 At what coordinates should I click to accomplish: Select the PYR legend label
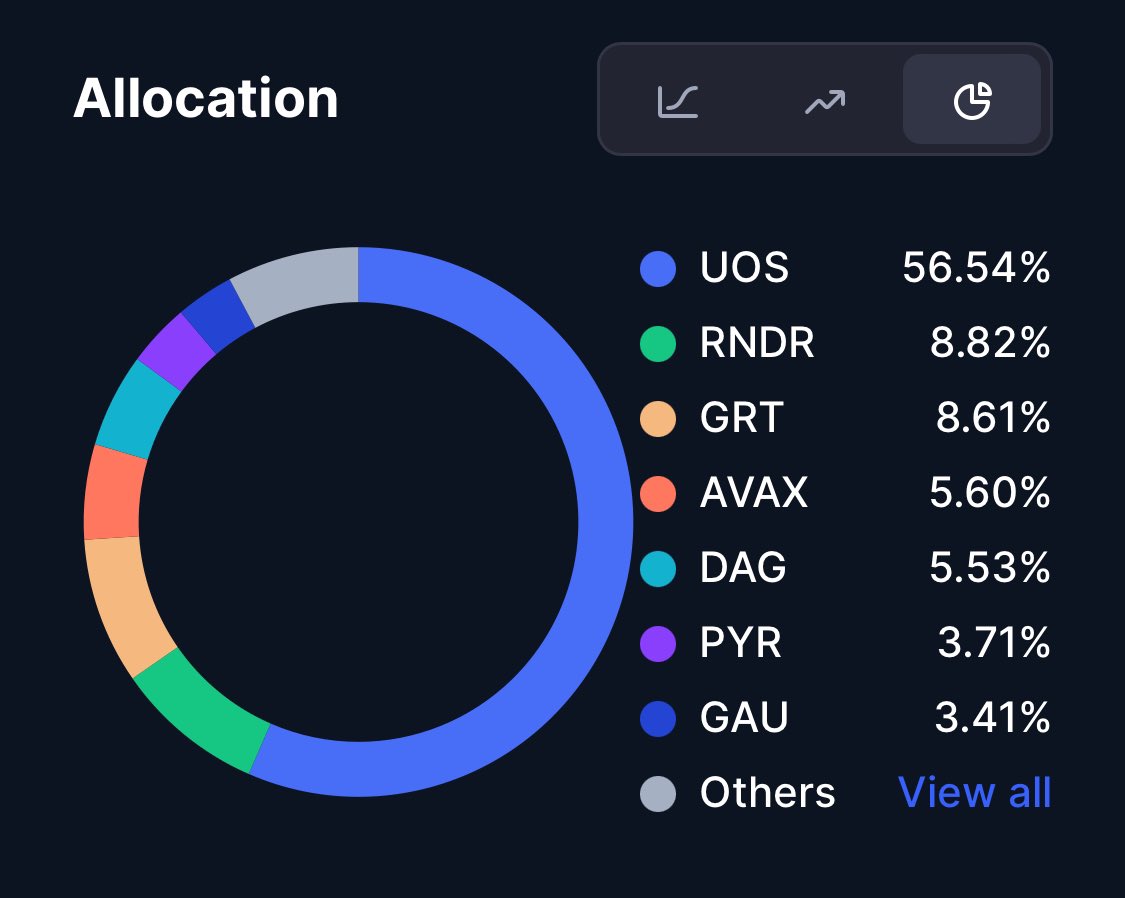(740, 642)
